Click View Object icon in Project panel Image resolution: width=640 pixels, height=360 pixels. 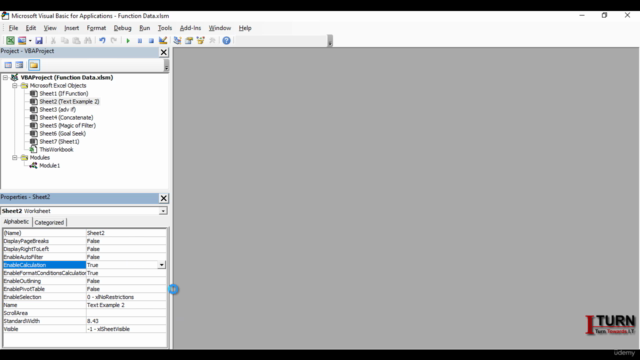(19, 65)
